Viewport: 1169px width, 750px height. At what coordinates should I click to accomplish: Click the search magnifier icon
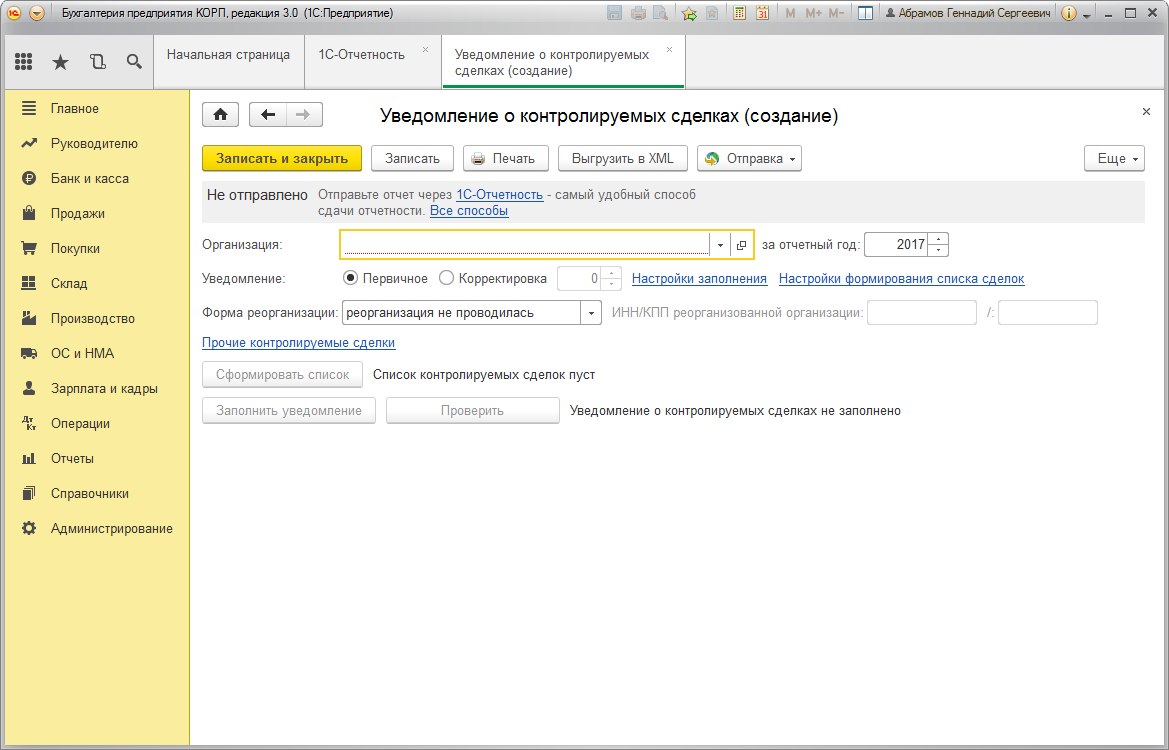[x=134, y=62]
